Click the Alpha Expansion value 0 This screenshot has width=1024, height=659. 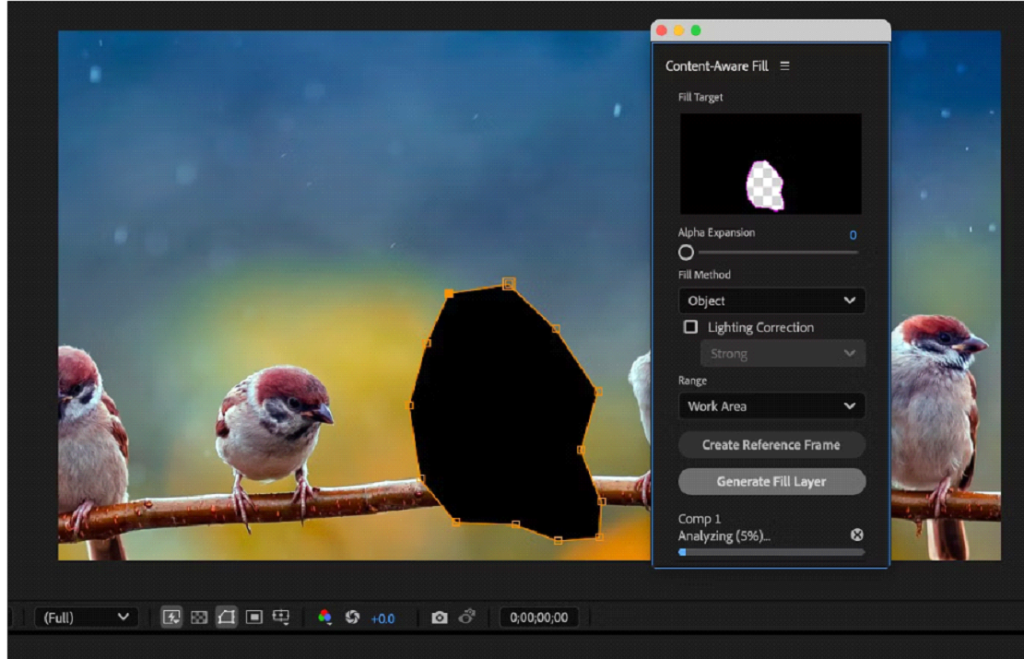(x=853, y=235)
